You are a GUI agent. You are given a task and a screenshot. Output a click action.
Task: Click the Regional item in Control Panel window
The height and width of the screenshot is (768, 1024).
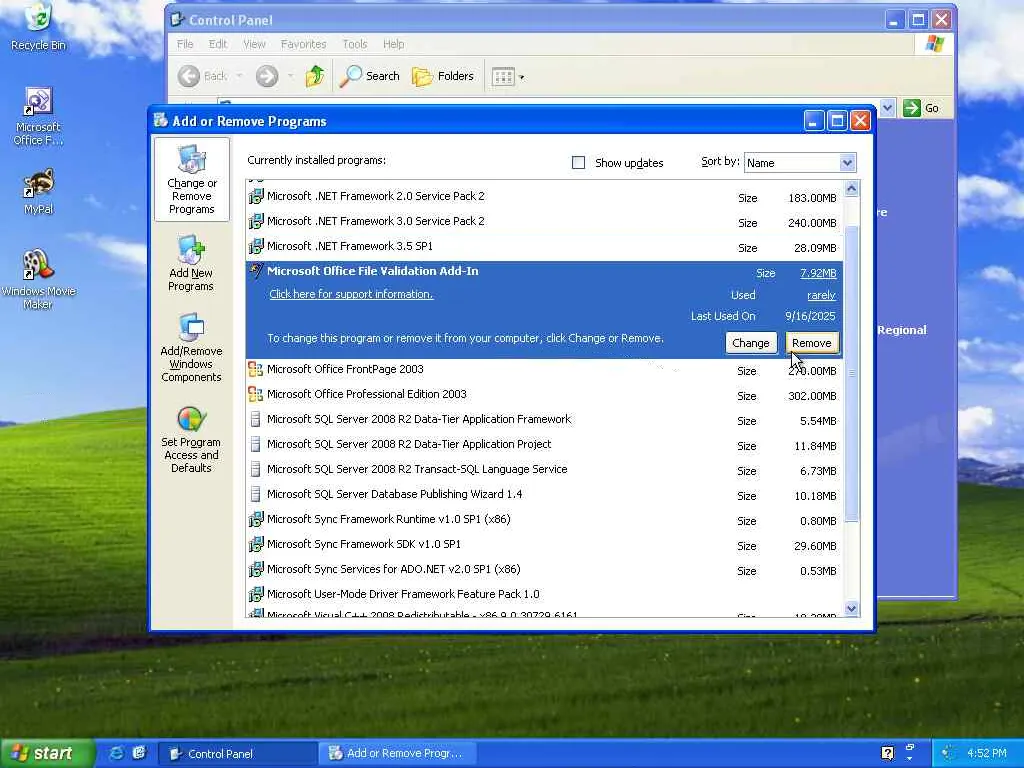(x=901, y=330)
